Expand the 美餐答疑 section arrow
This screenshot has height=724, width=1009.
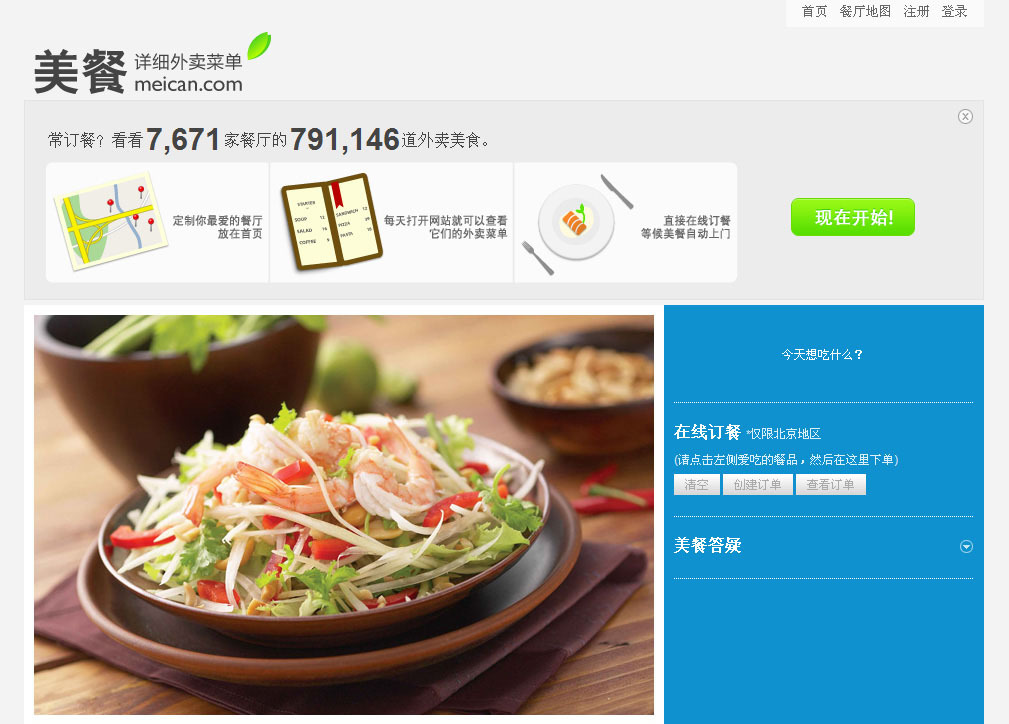(966, 546)
